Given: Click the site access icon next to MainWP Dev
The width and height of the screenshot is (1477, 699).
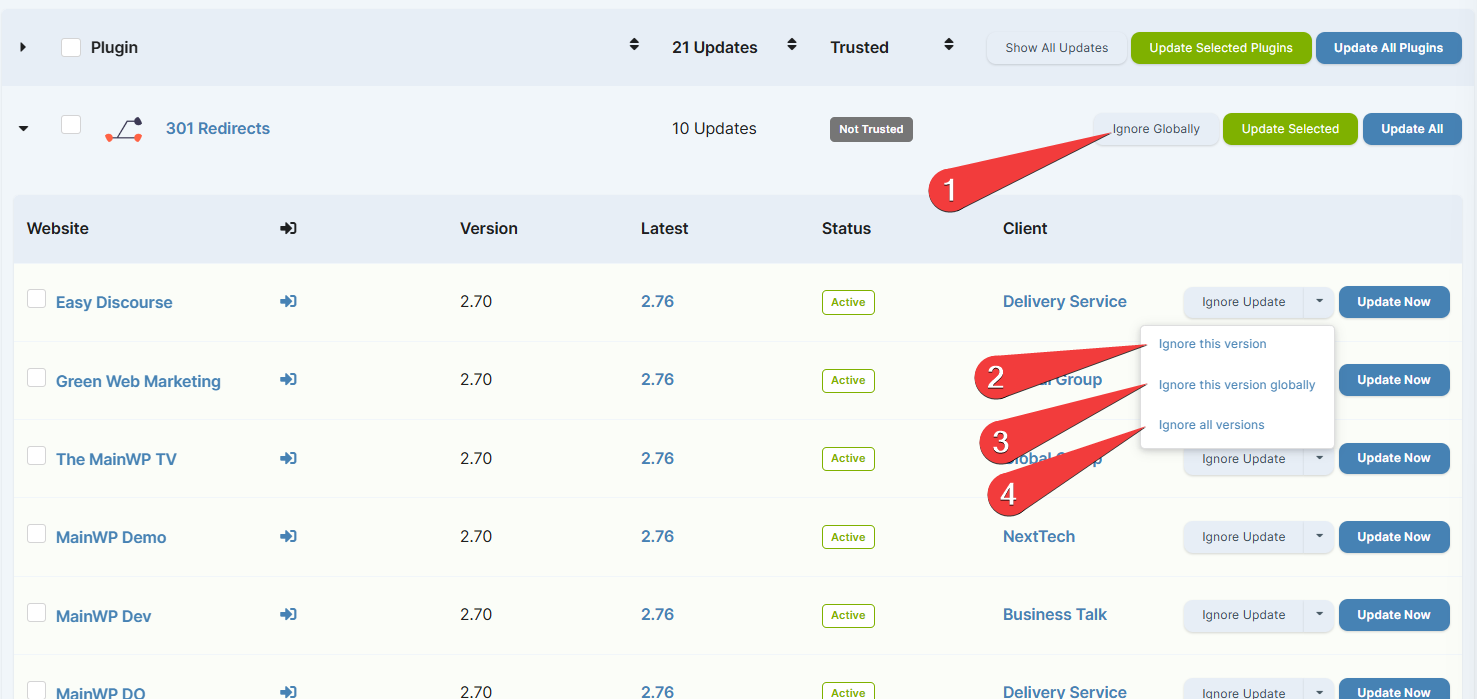Looking at the screenshot, I should 288,614.
